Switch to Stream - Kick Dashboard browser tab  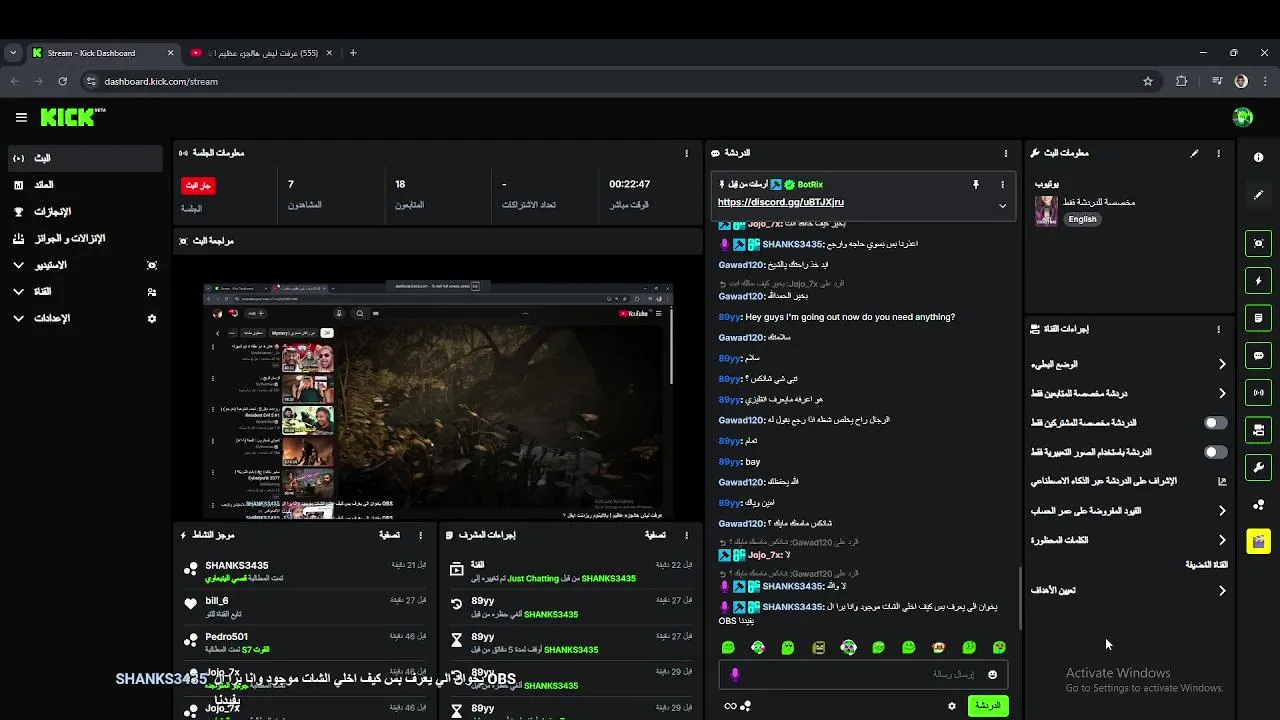(102, 53)
